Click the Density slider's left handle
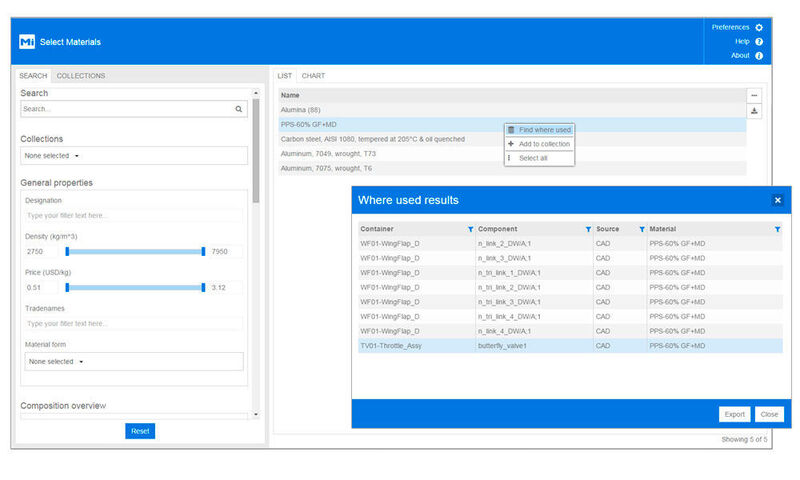This screenshot has height=480, width=800. 67,252
